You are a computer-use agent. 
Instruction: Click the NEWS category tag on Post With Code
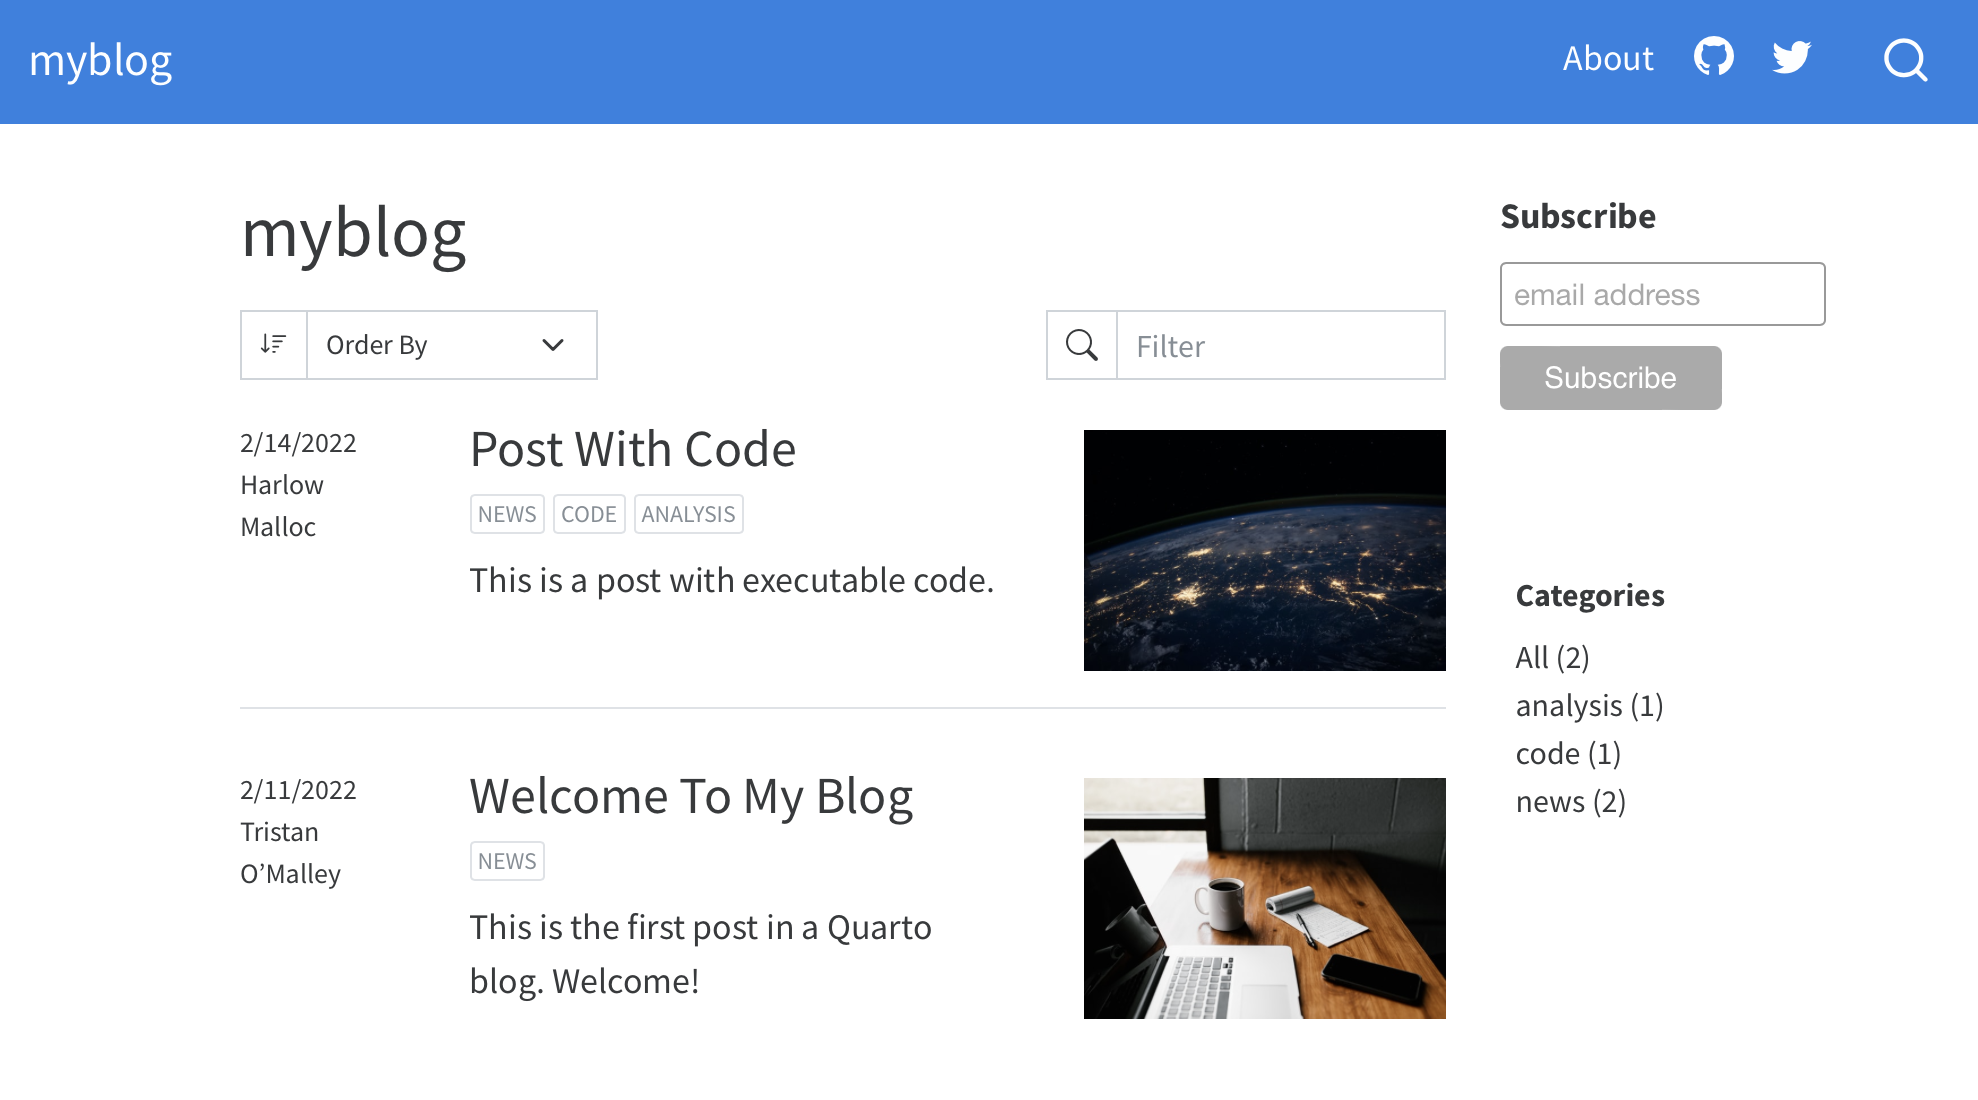pyautogui.click(x=506, y=512)
